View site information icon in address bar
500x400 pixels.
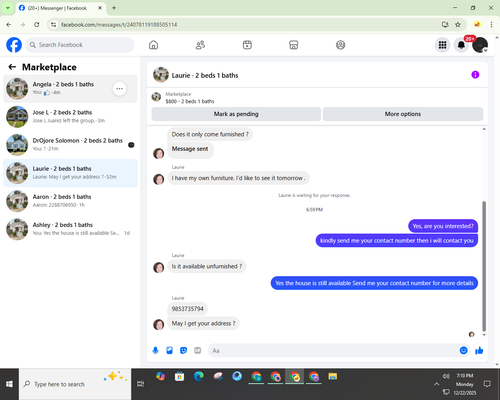[x=53, y=24]
